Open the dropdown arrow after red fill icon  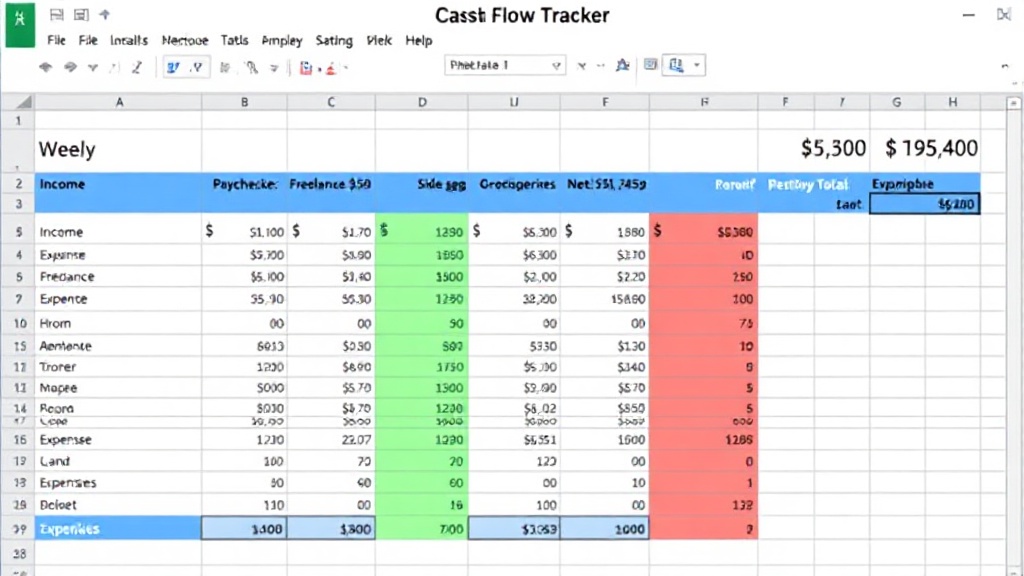pos(345,68)
